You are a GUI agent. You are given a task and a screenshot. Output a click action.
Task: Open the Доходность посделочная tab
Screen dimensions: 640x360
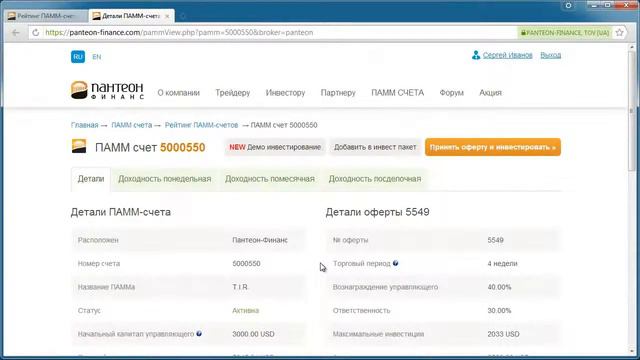375,179
